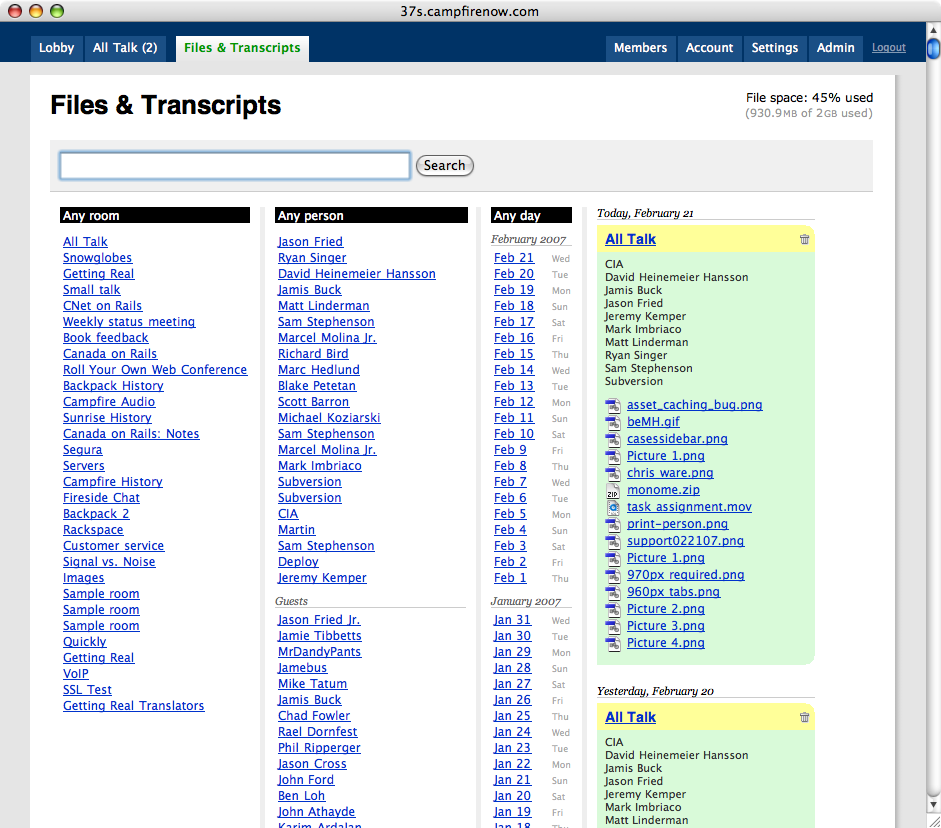Open the Weekly status meeting room
This screenshot has width=941, height=828.
point(129,322)
